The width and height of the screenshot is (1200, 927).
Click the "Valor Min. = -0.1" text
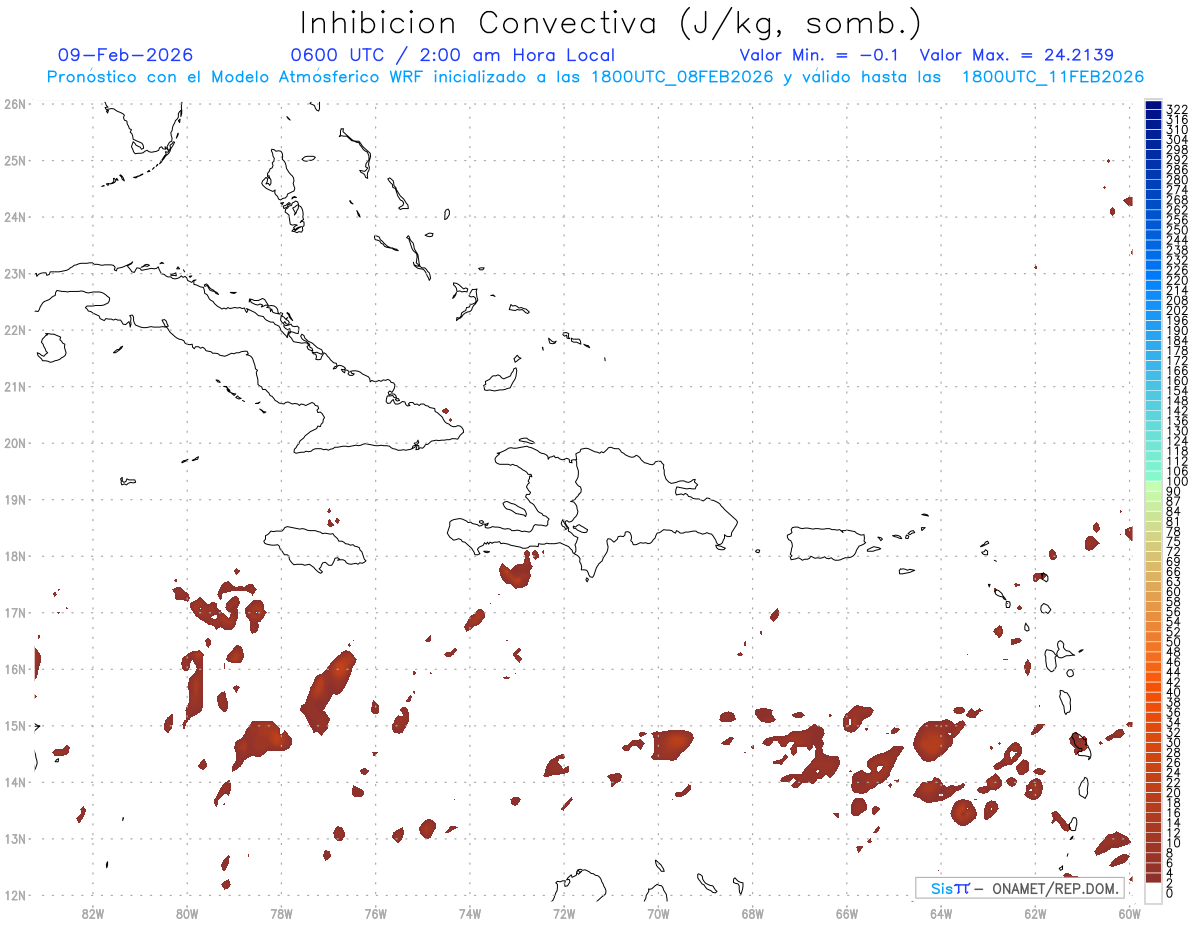tap(820, 55)
